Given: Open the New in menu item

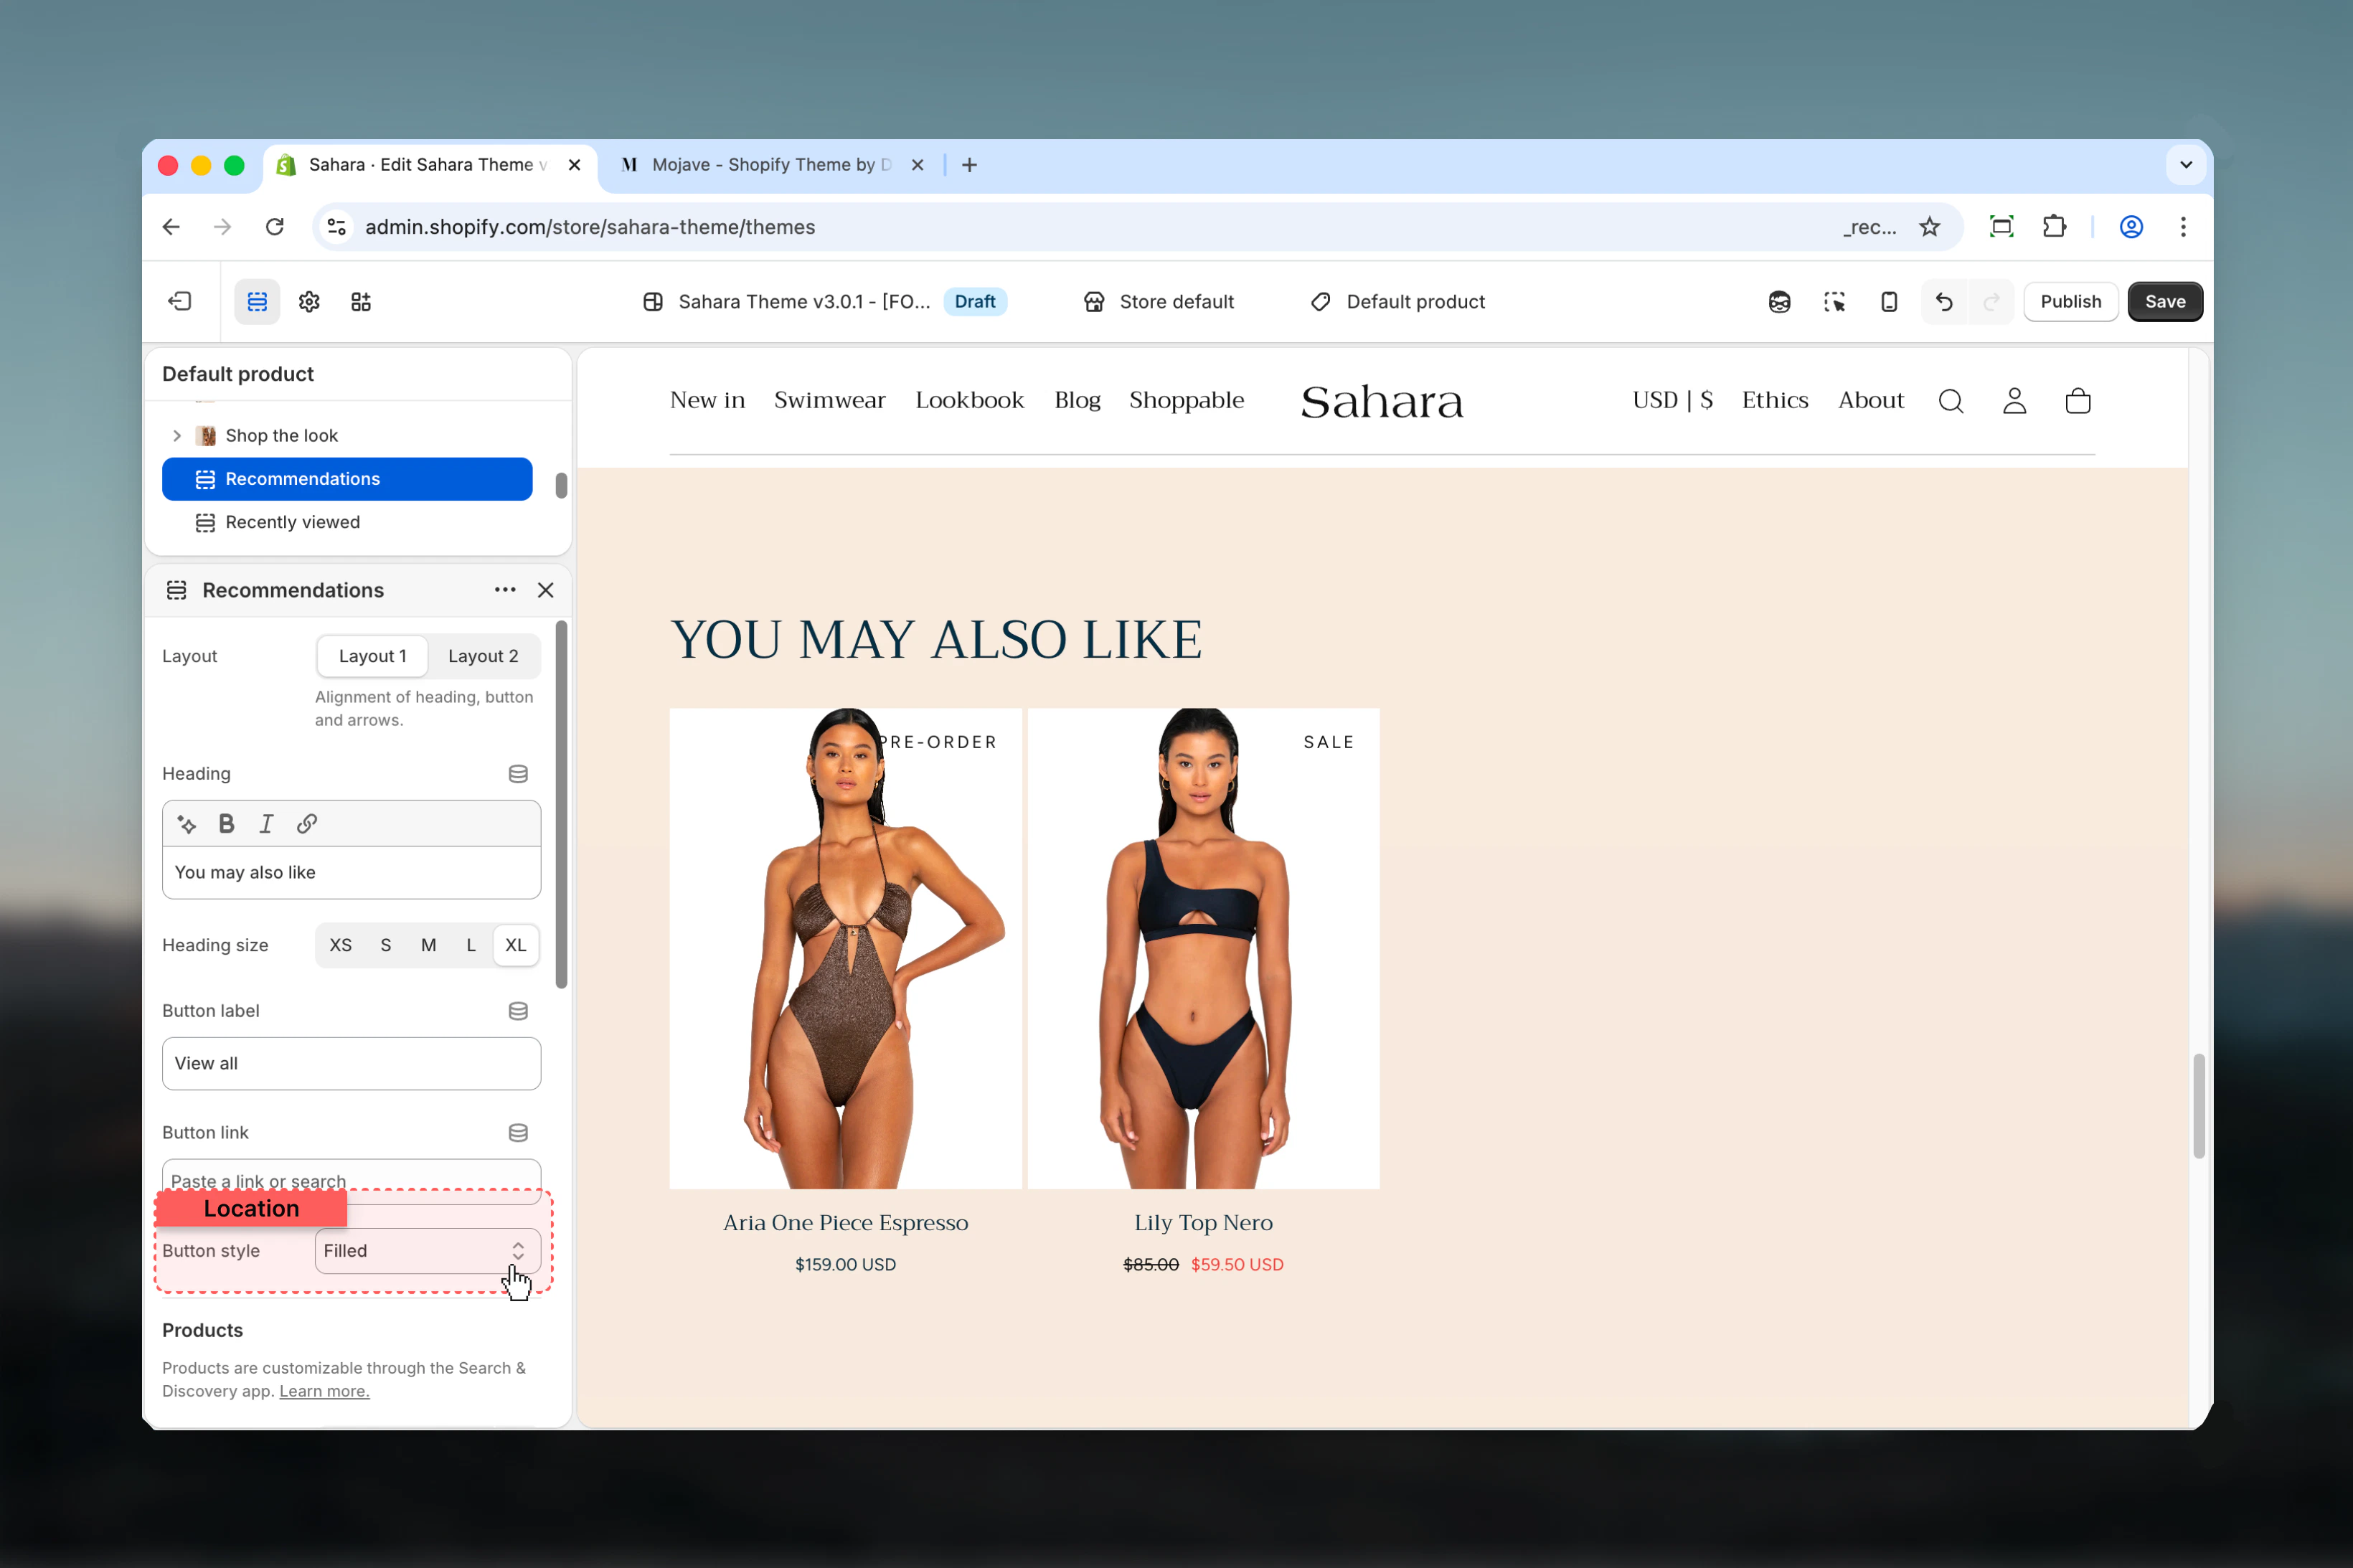Looking at the screenshot, I should click(708, 400).
